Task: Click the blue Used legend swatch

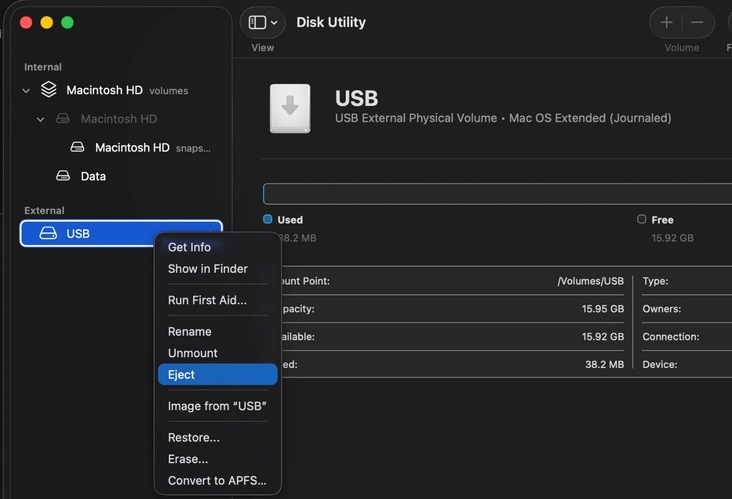Action: [x=267, y=219]
